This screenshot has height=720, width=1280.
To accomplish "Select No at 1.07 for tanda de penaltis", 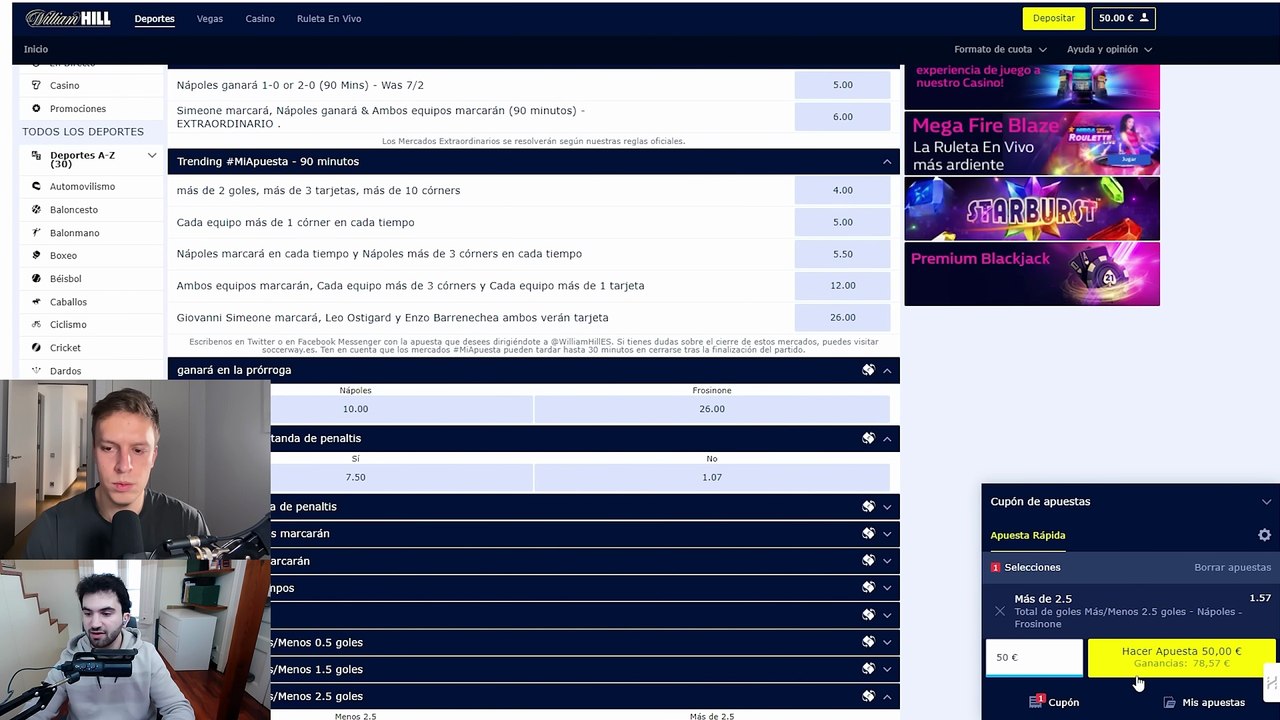I will pos(712,477).
